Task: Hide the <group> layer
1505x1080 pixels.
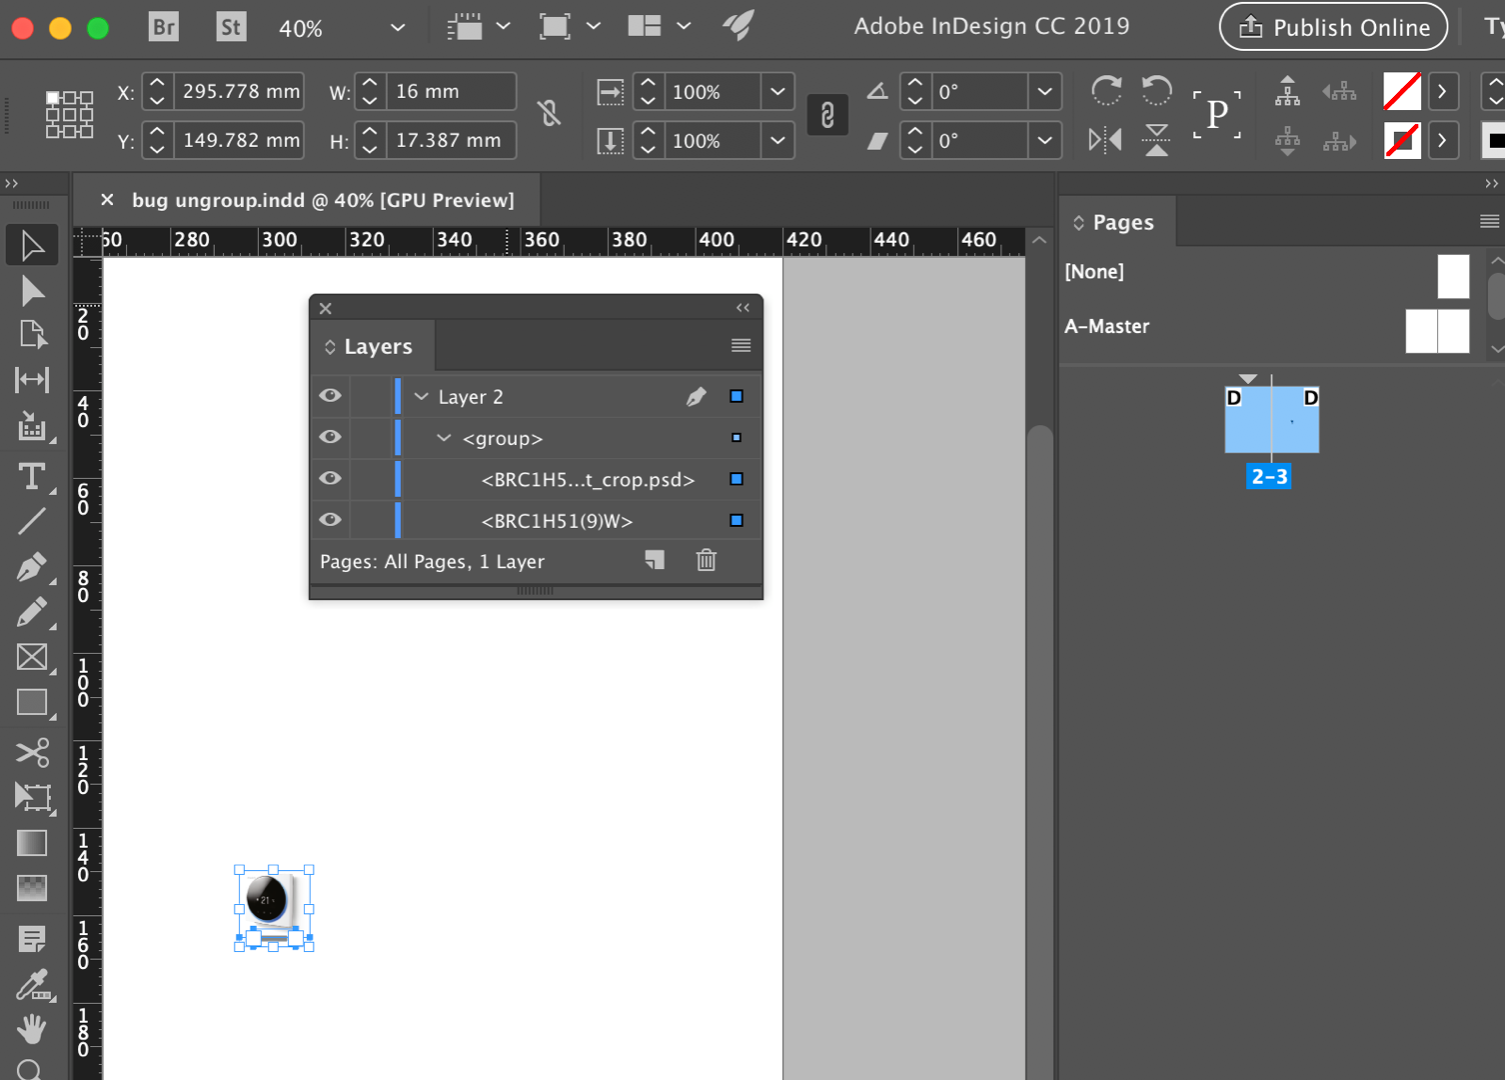Action: click(329, 438)
